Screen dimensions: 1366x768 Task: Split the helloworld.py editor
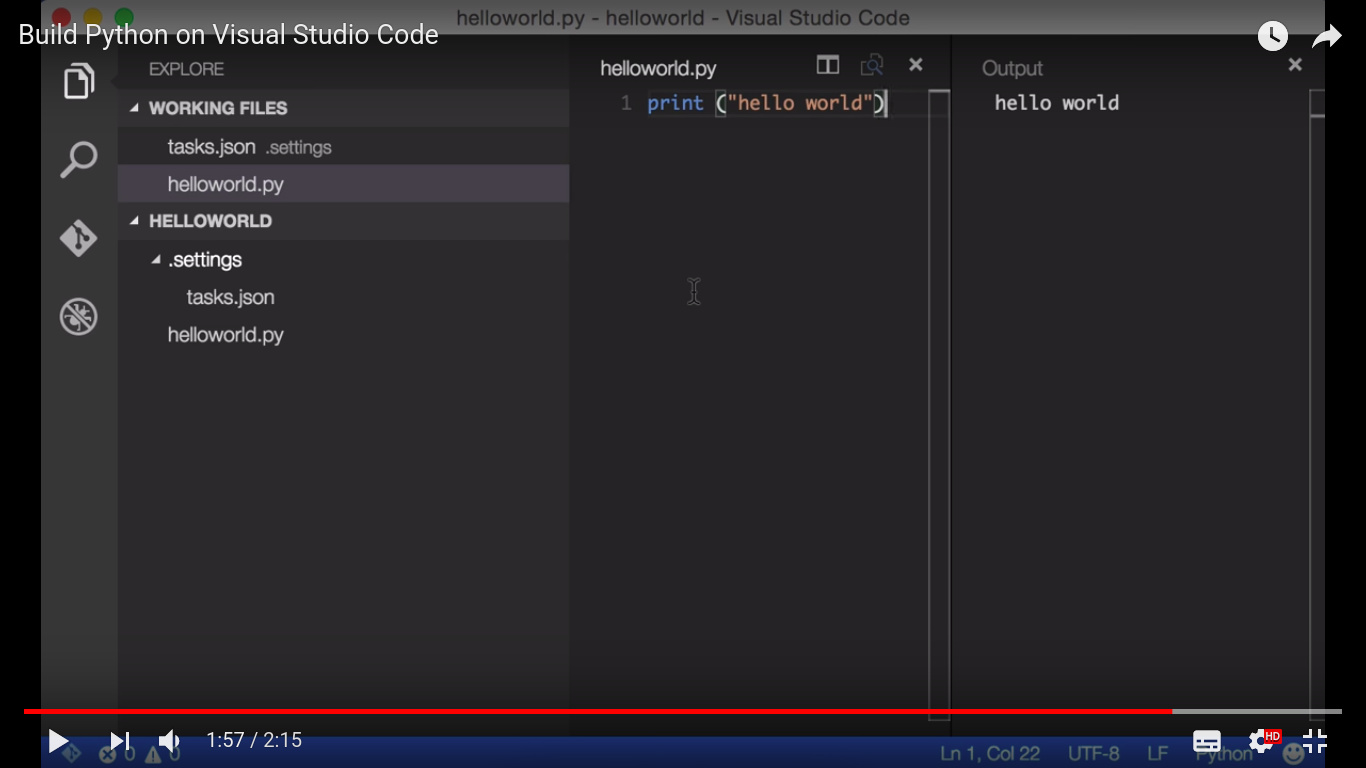[827, 65]
